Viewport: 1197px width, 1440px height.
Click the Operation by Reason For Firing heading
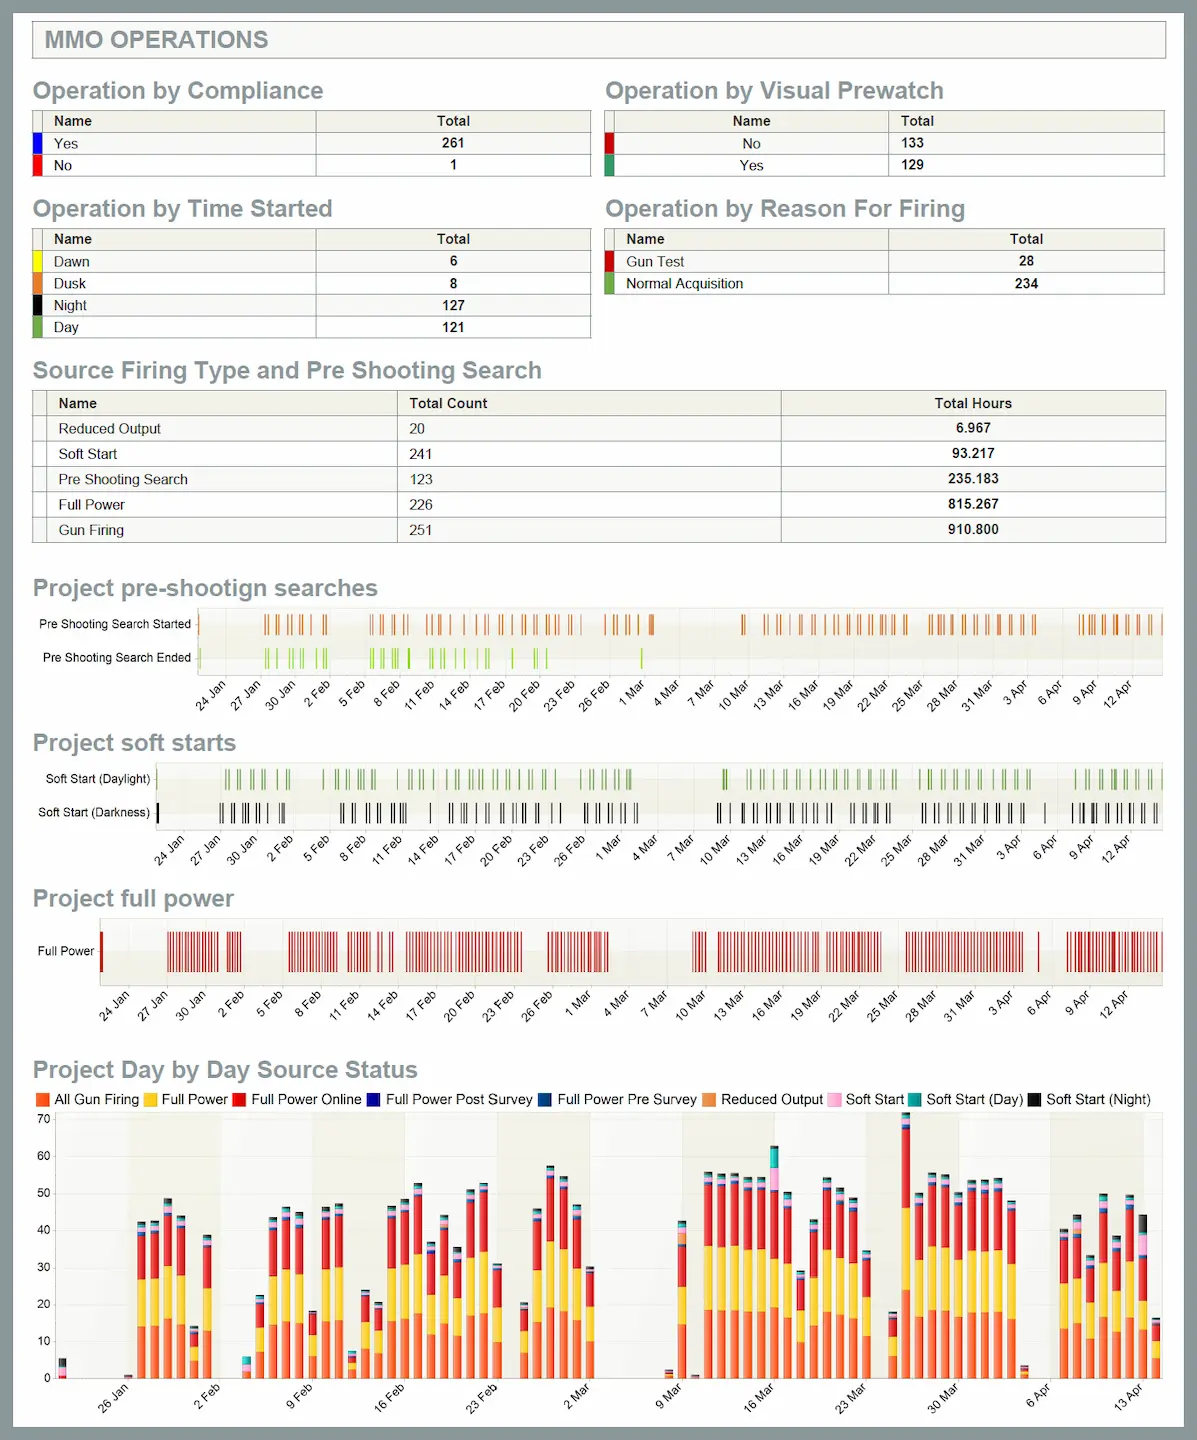pyautogui.click(x=785, y=209)
